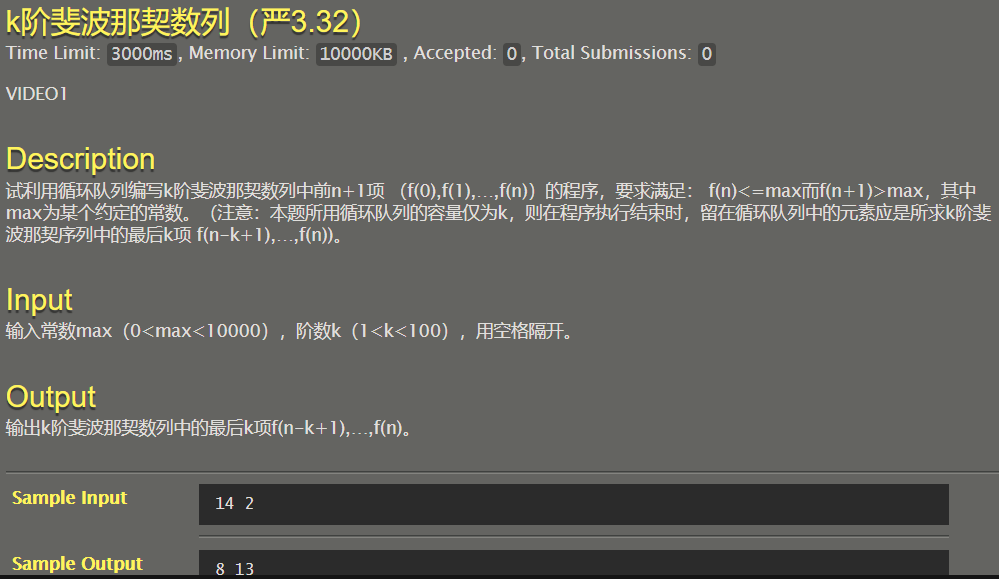The width and height of the screenshot is (999, 579).
Task: Click the 3000ms time limit badge
Action: 141,54
